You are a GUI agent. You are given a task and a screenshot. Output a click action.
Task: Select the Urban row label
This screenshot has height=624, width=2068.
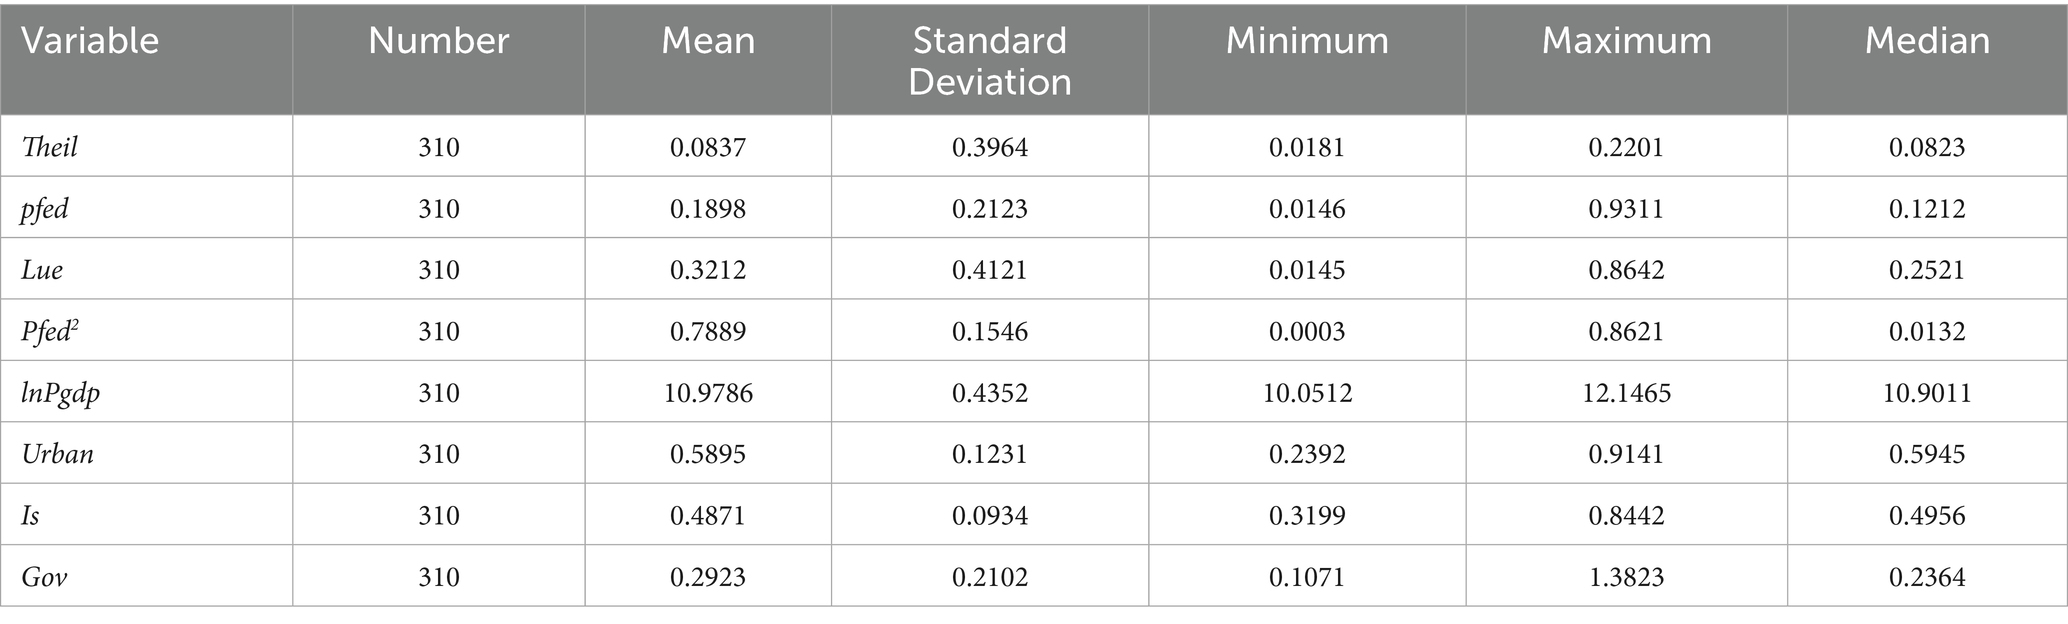58,455
